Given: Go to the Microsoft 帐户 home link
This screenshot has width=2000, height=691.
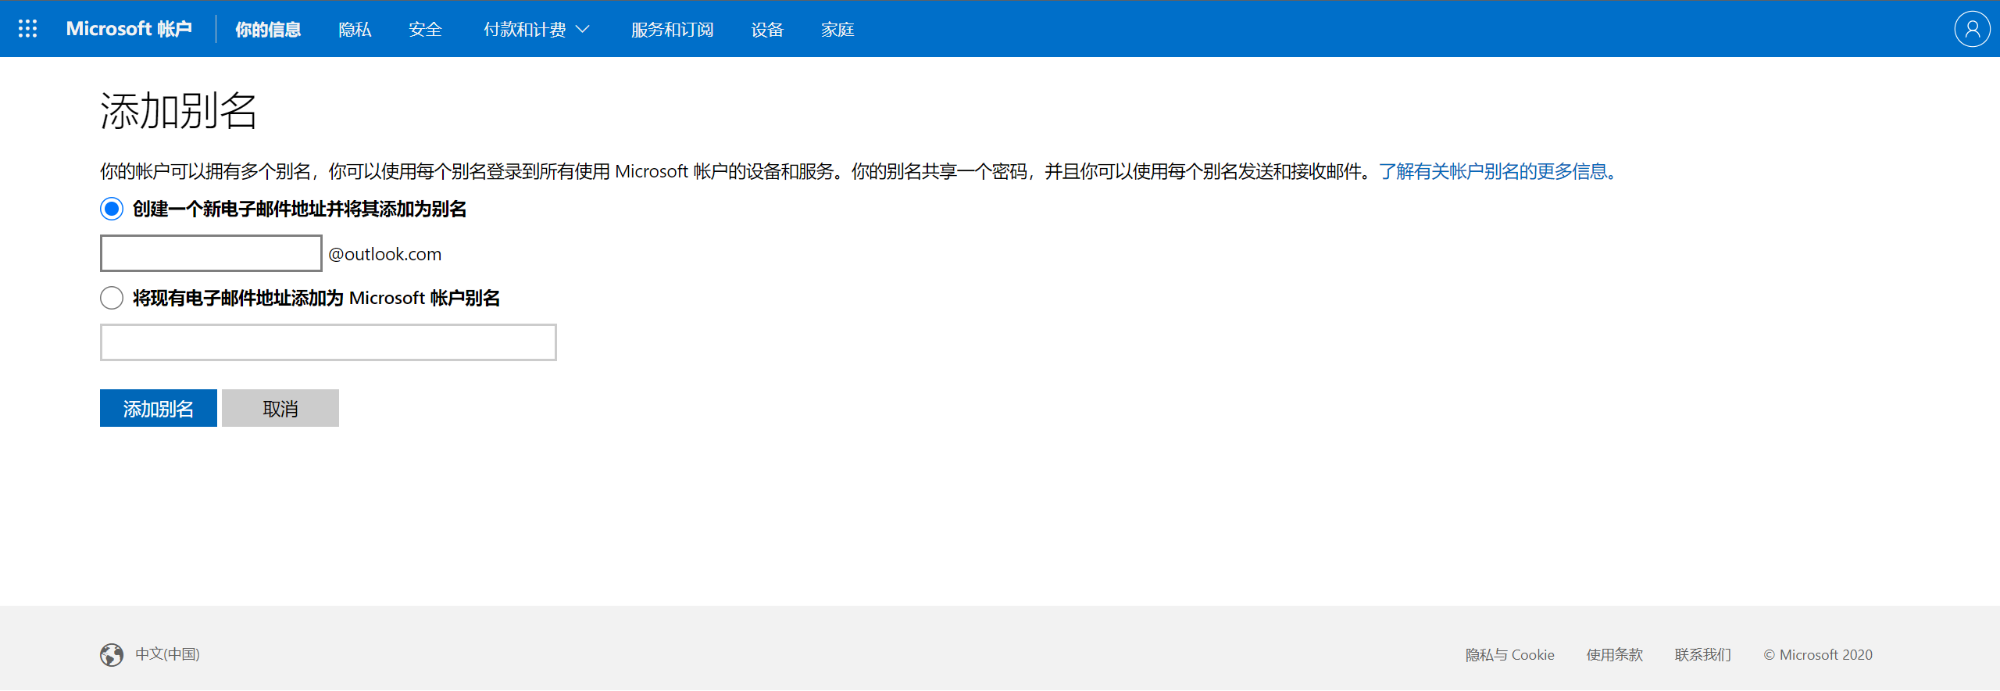Looking at the screenshot, I should pos(129,29).
